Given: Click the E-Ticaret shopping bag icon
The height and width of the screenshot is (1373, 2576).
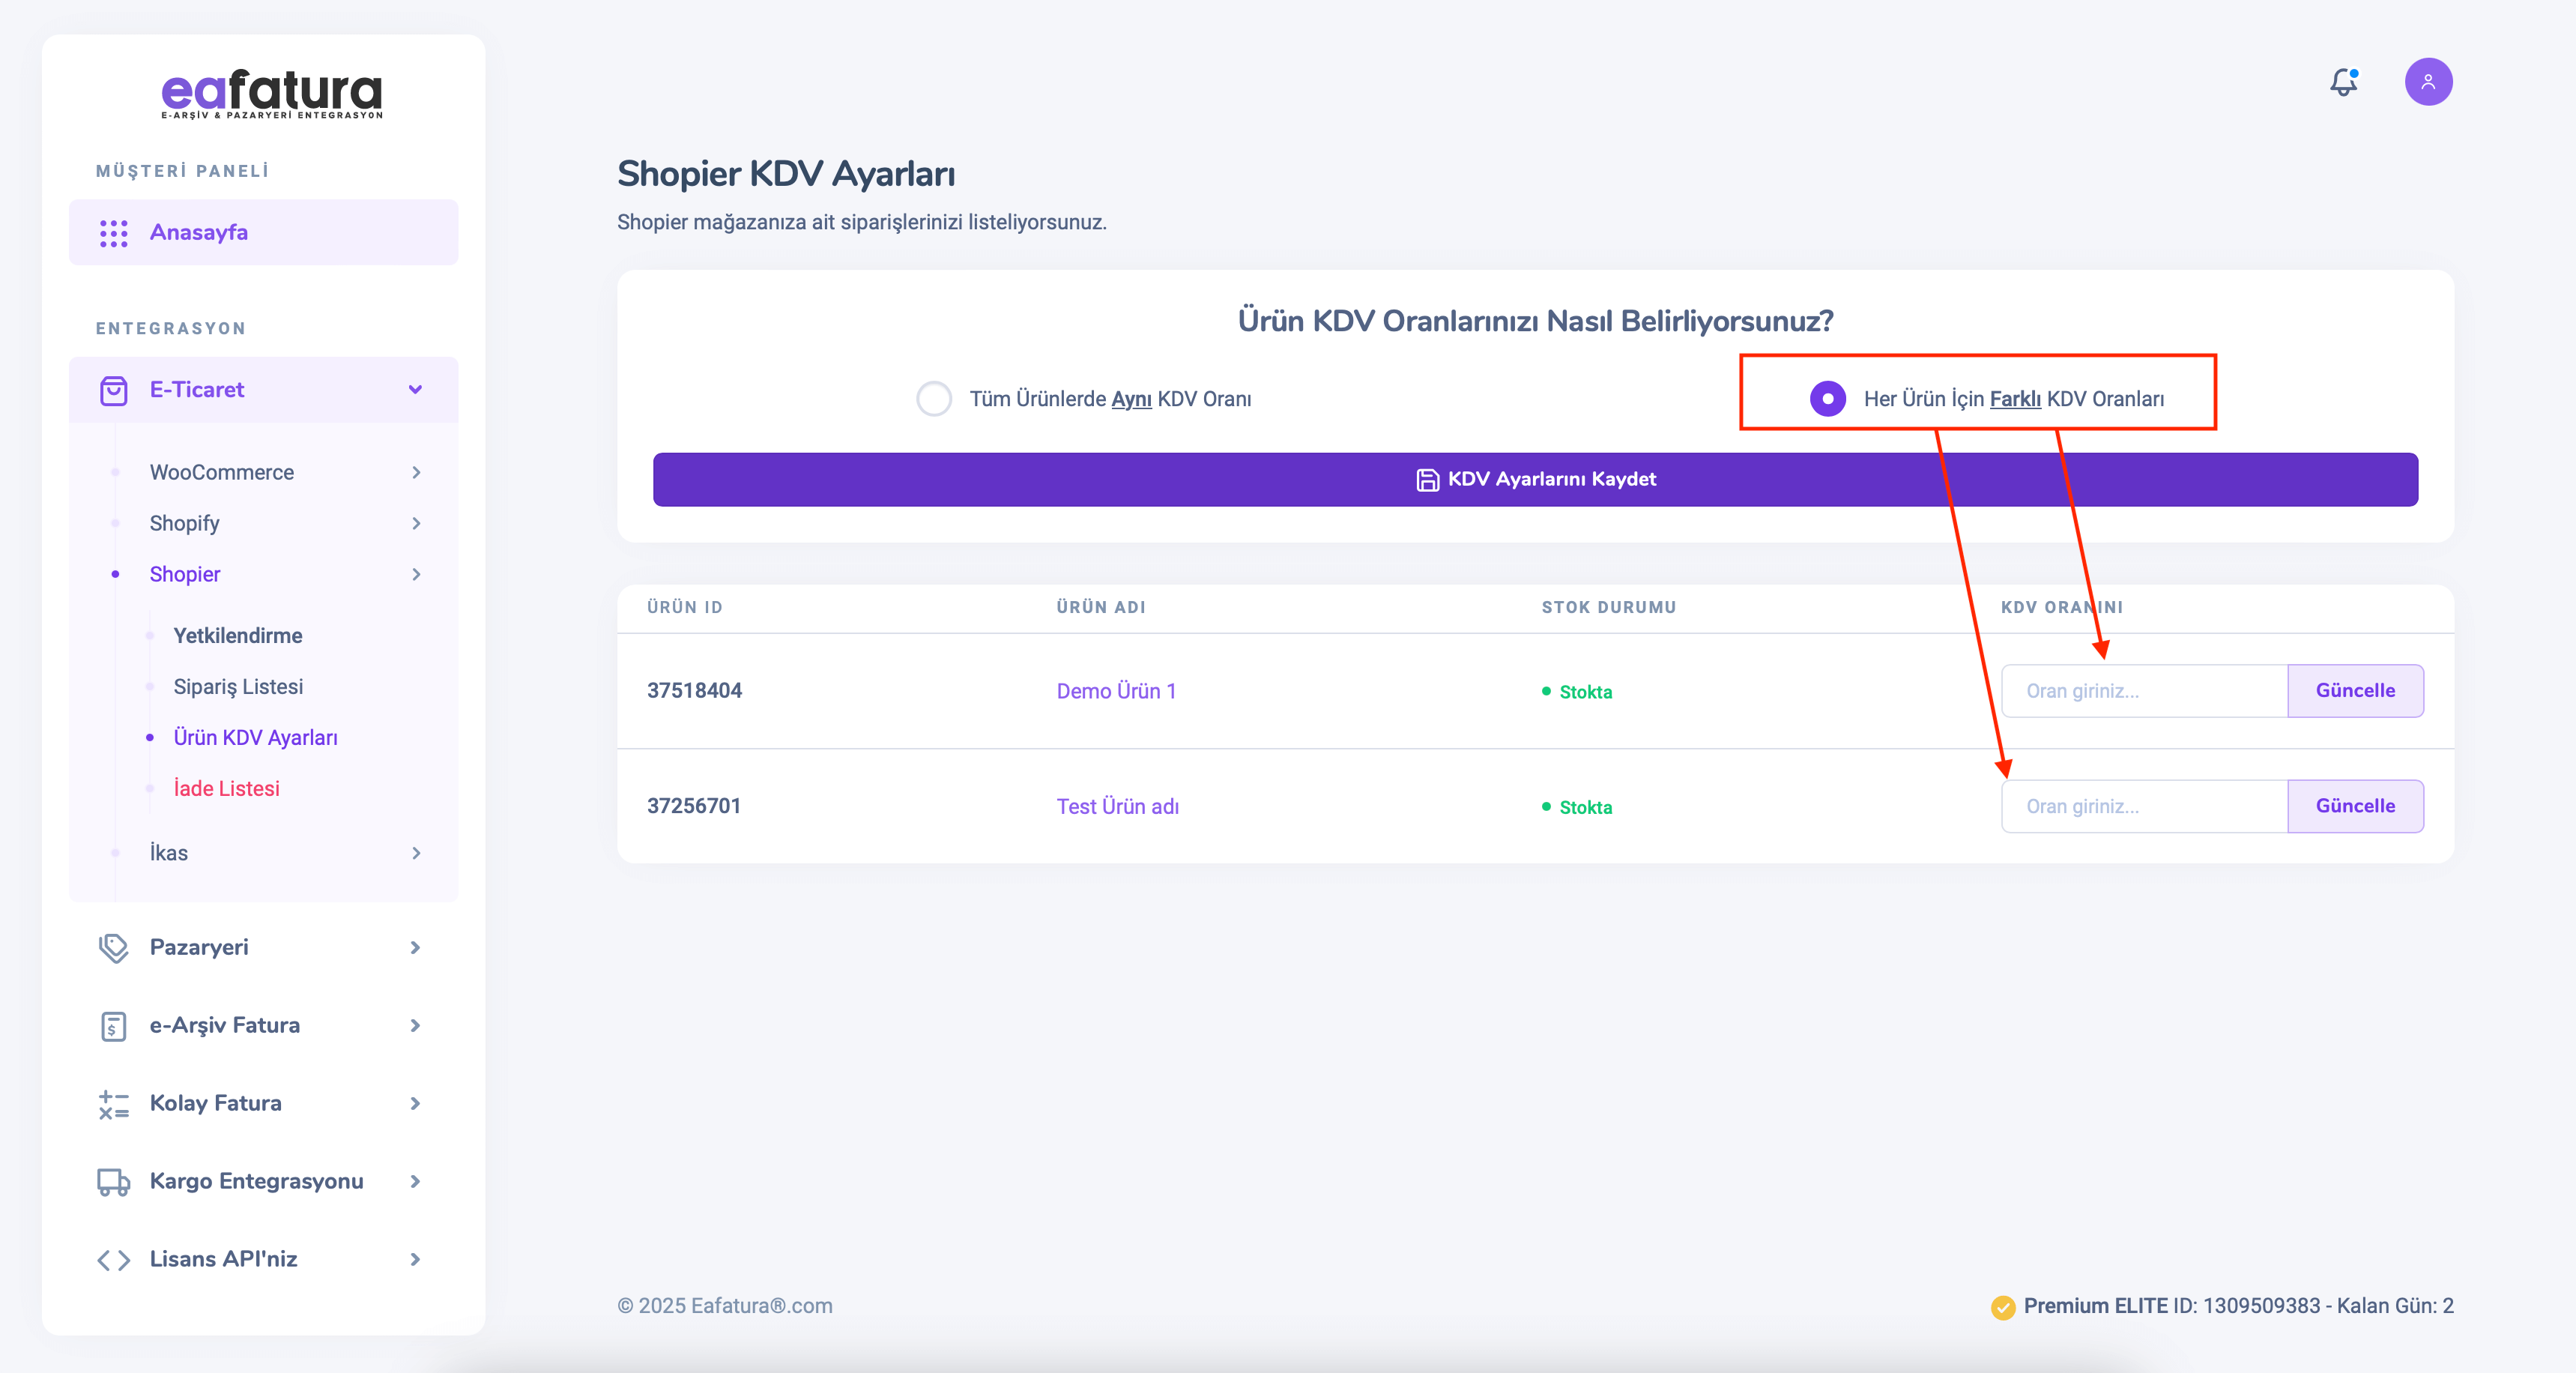Looking at the screenshot, I should pos(114,390).
